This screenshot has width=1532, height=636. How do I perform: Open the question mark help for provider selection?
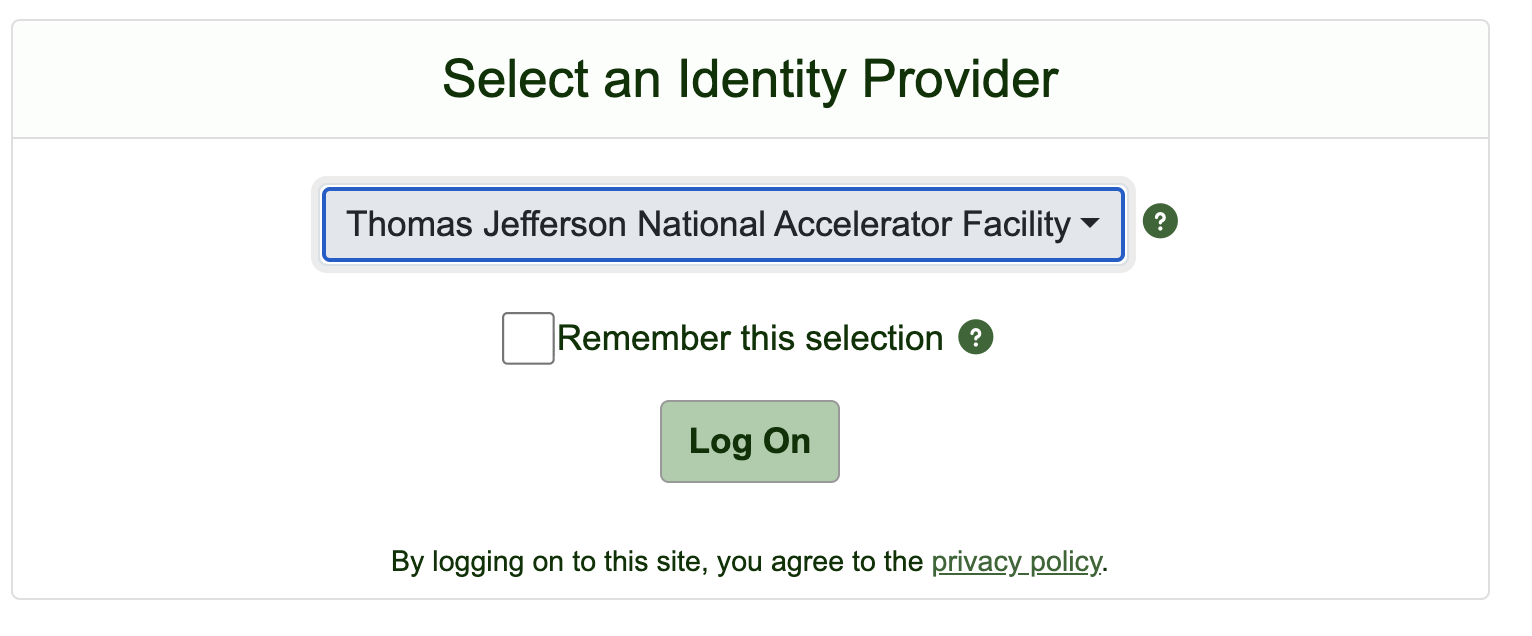point(1160,221)
